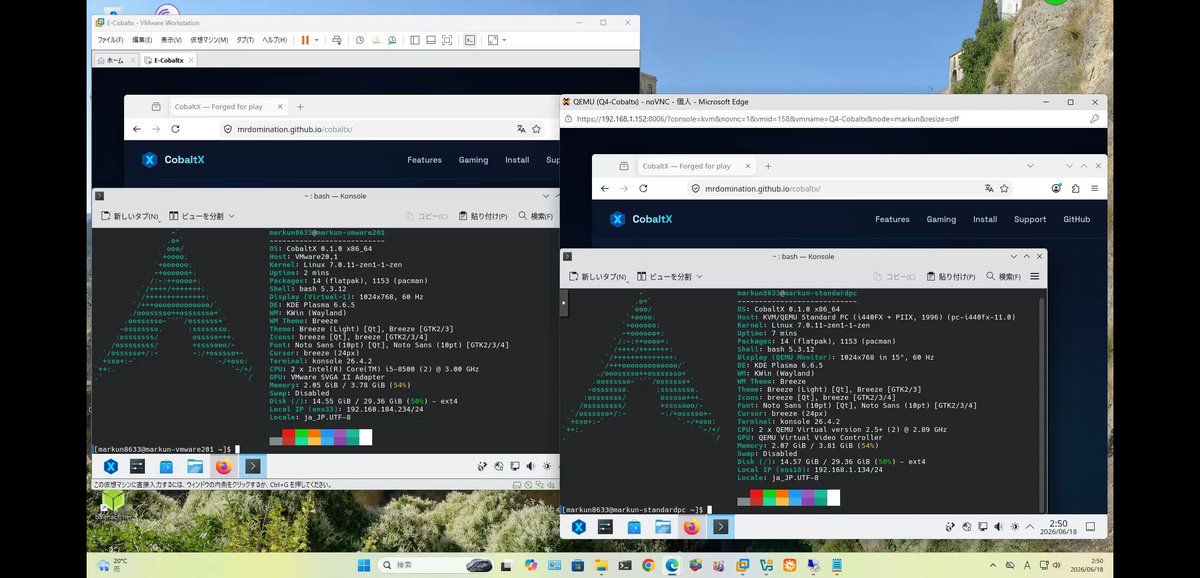Open ヘルプ(H) menu in VMware

[275, 40]
